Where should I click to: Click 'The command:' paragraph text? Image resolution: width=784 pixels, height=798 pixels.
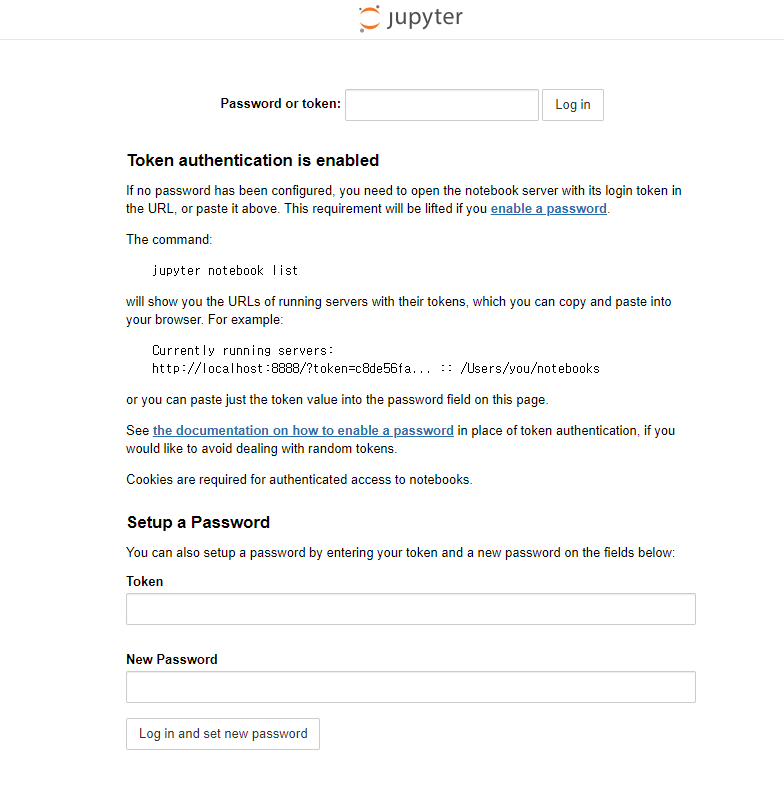click(169, 239)
